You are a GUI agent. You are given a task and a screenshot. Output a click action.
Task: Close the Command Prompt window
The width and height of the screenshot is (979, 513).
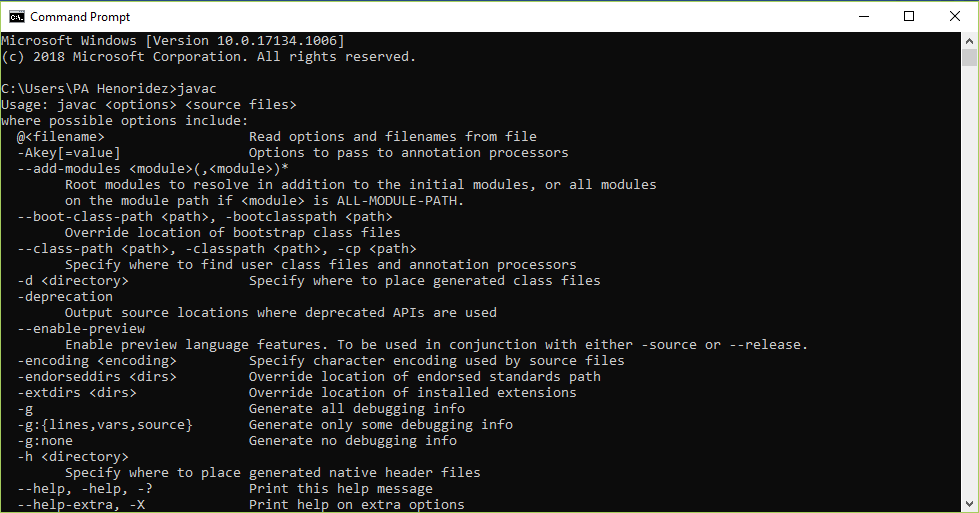[955, 16]
